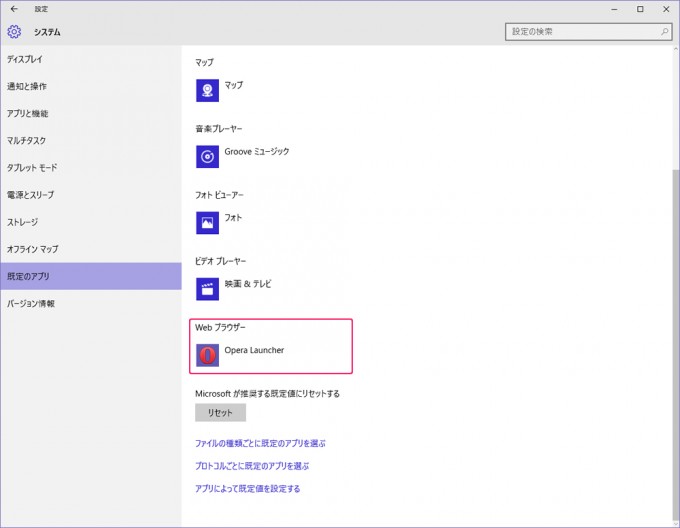The width and height of the screenshot is (680, 528).
Task: Open 通知と操作 in the sidebar
Action: pyautogui.click(x=91, y=86)
